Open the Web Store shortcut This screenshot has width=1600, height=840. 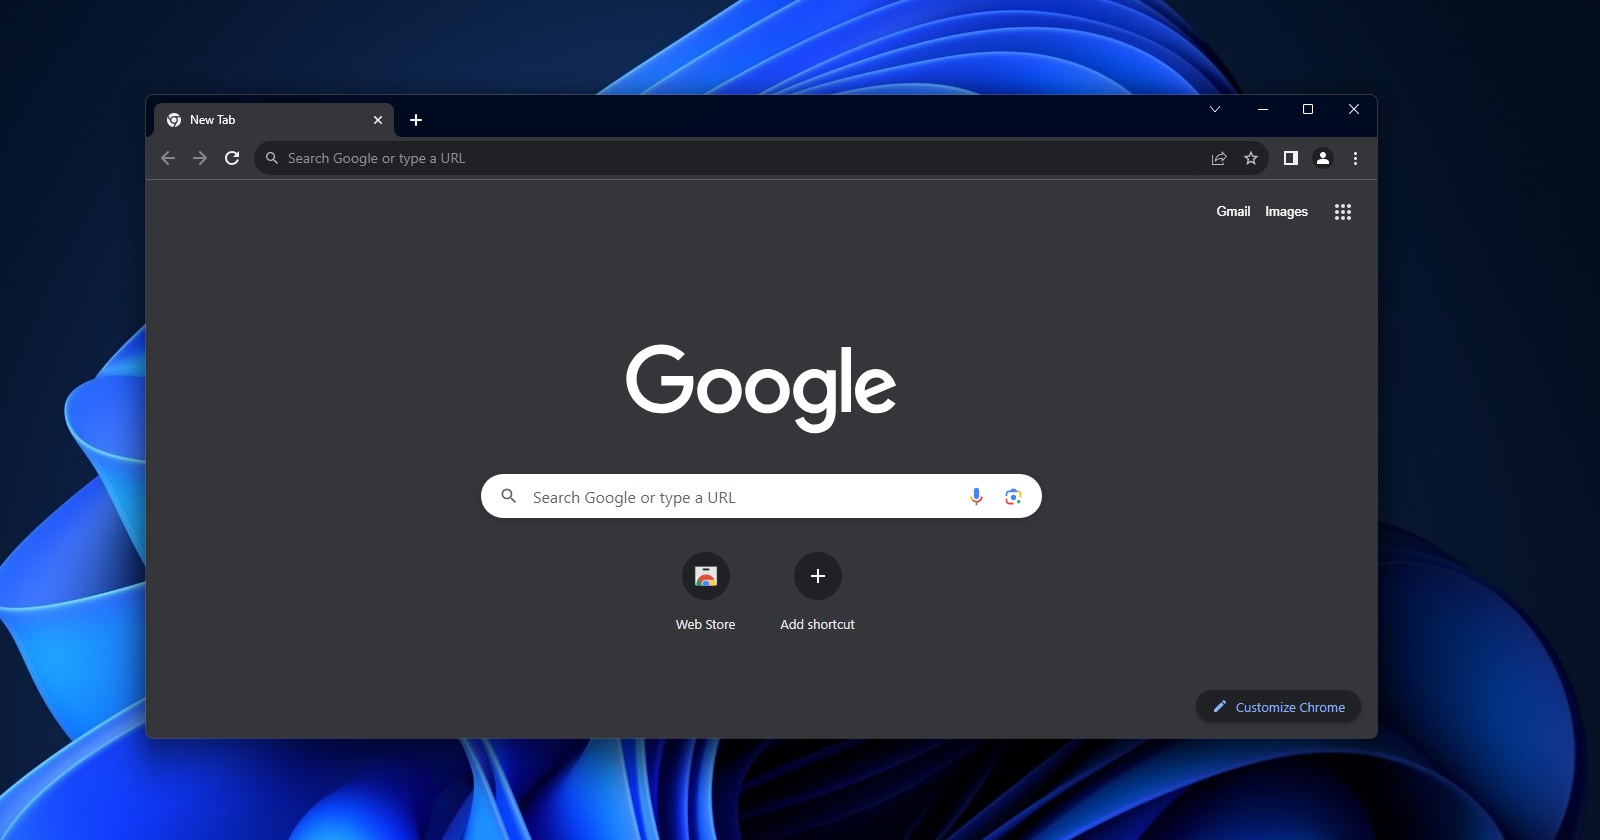(x=706, y=577)
